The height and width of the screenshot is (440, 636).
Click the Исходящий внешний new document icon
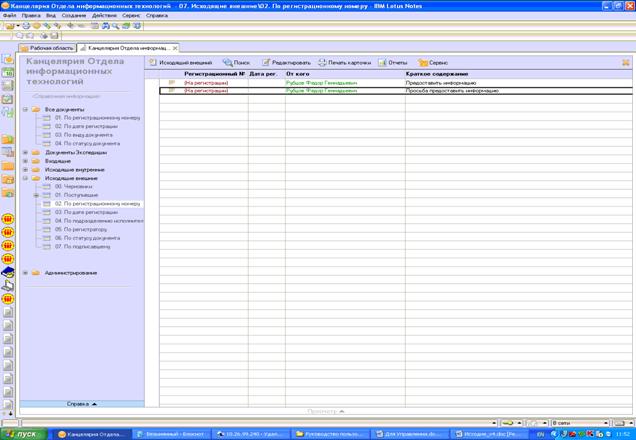(x=153, y=62)
